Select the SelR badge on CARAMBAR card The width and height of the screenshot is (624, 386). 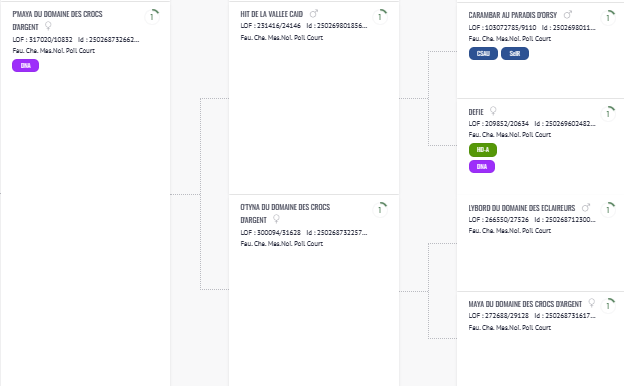coord(515,54)
